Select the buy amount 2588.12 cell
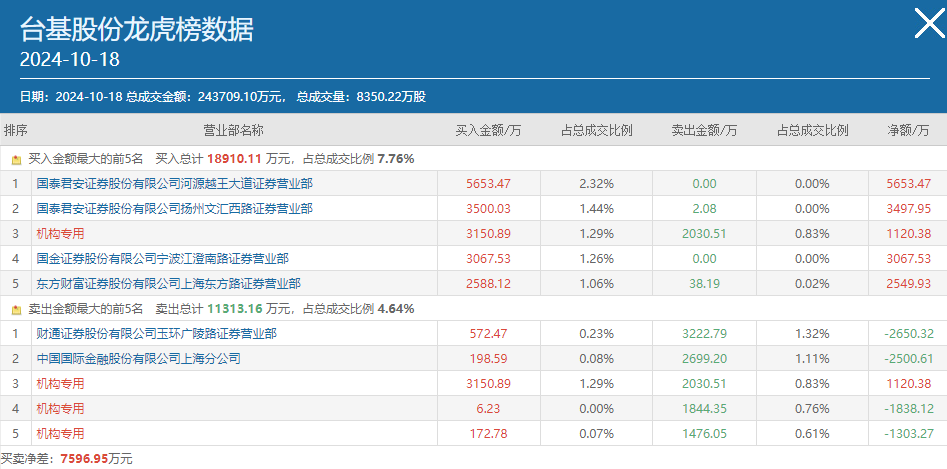947x469 pixels. (x=489, y=283)
